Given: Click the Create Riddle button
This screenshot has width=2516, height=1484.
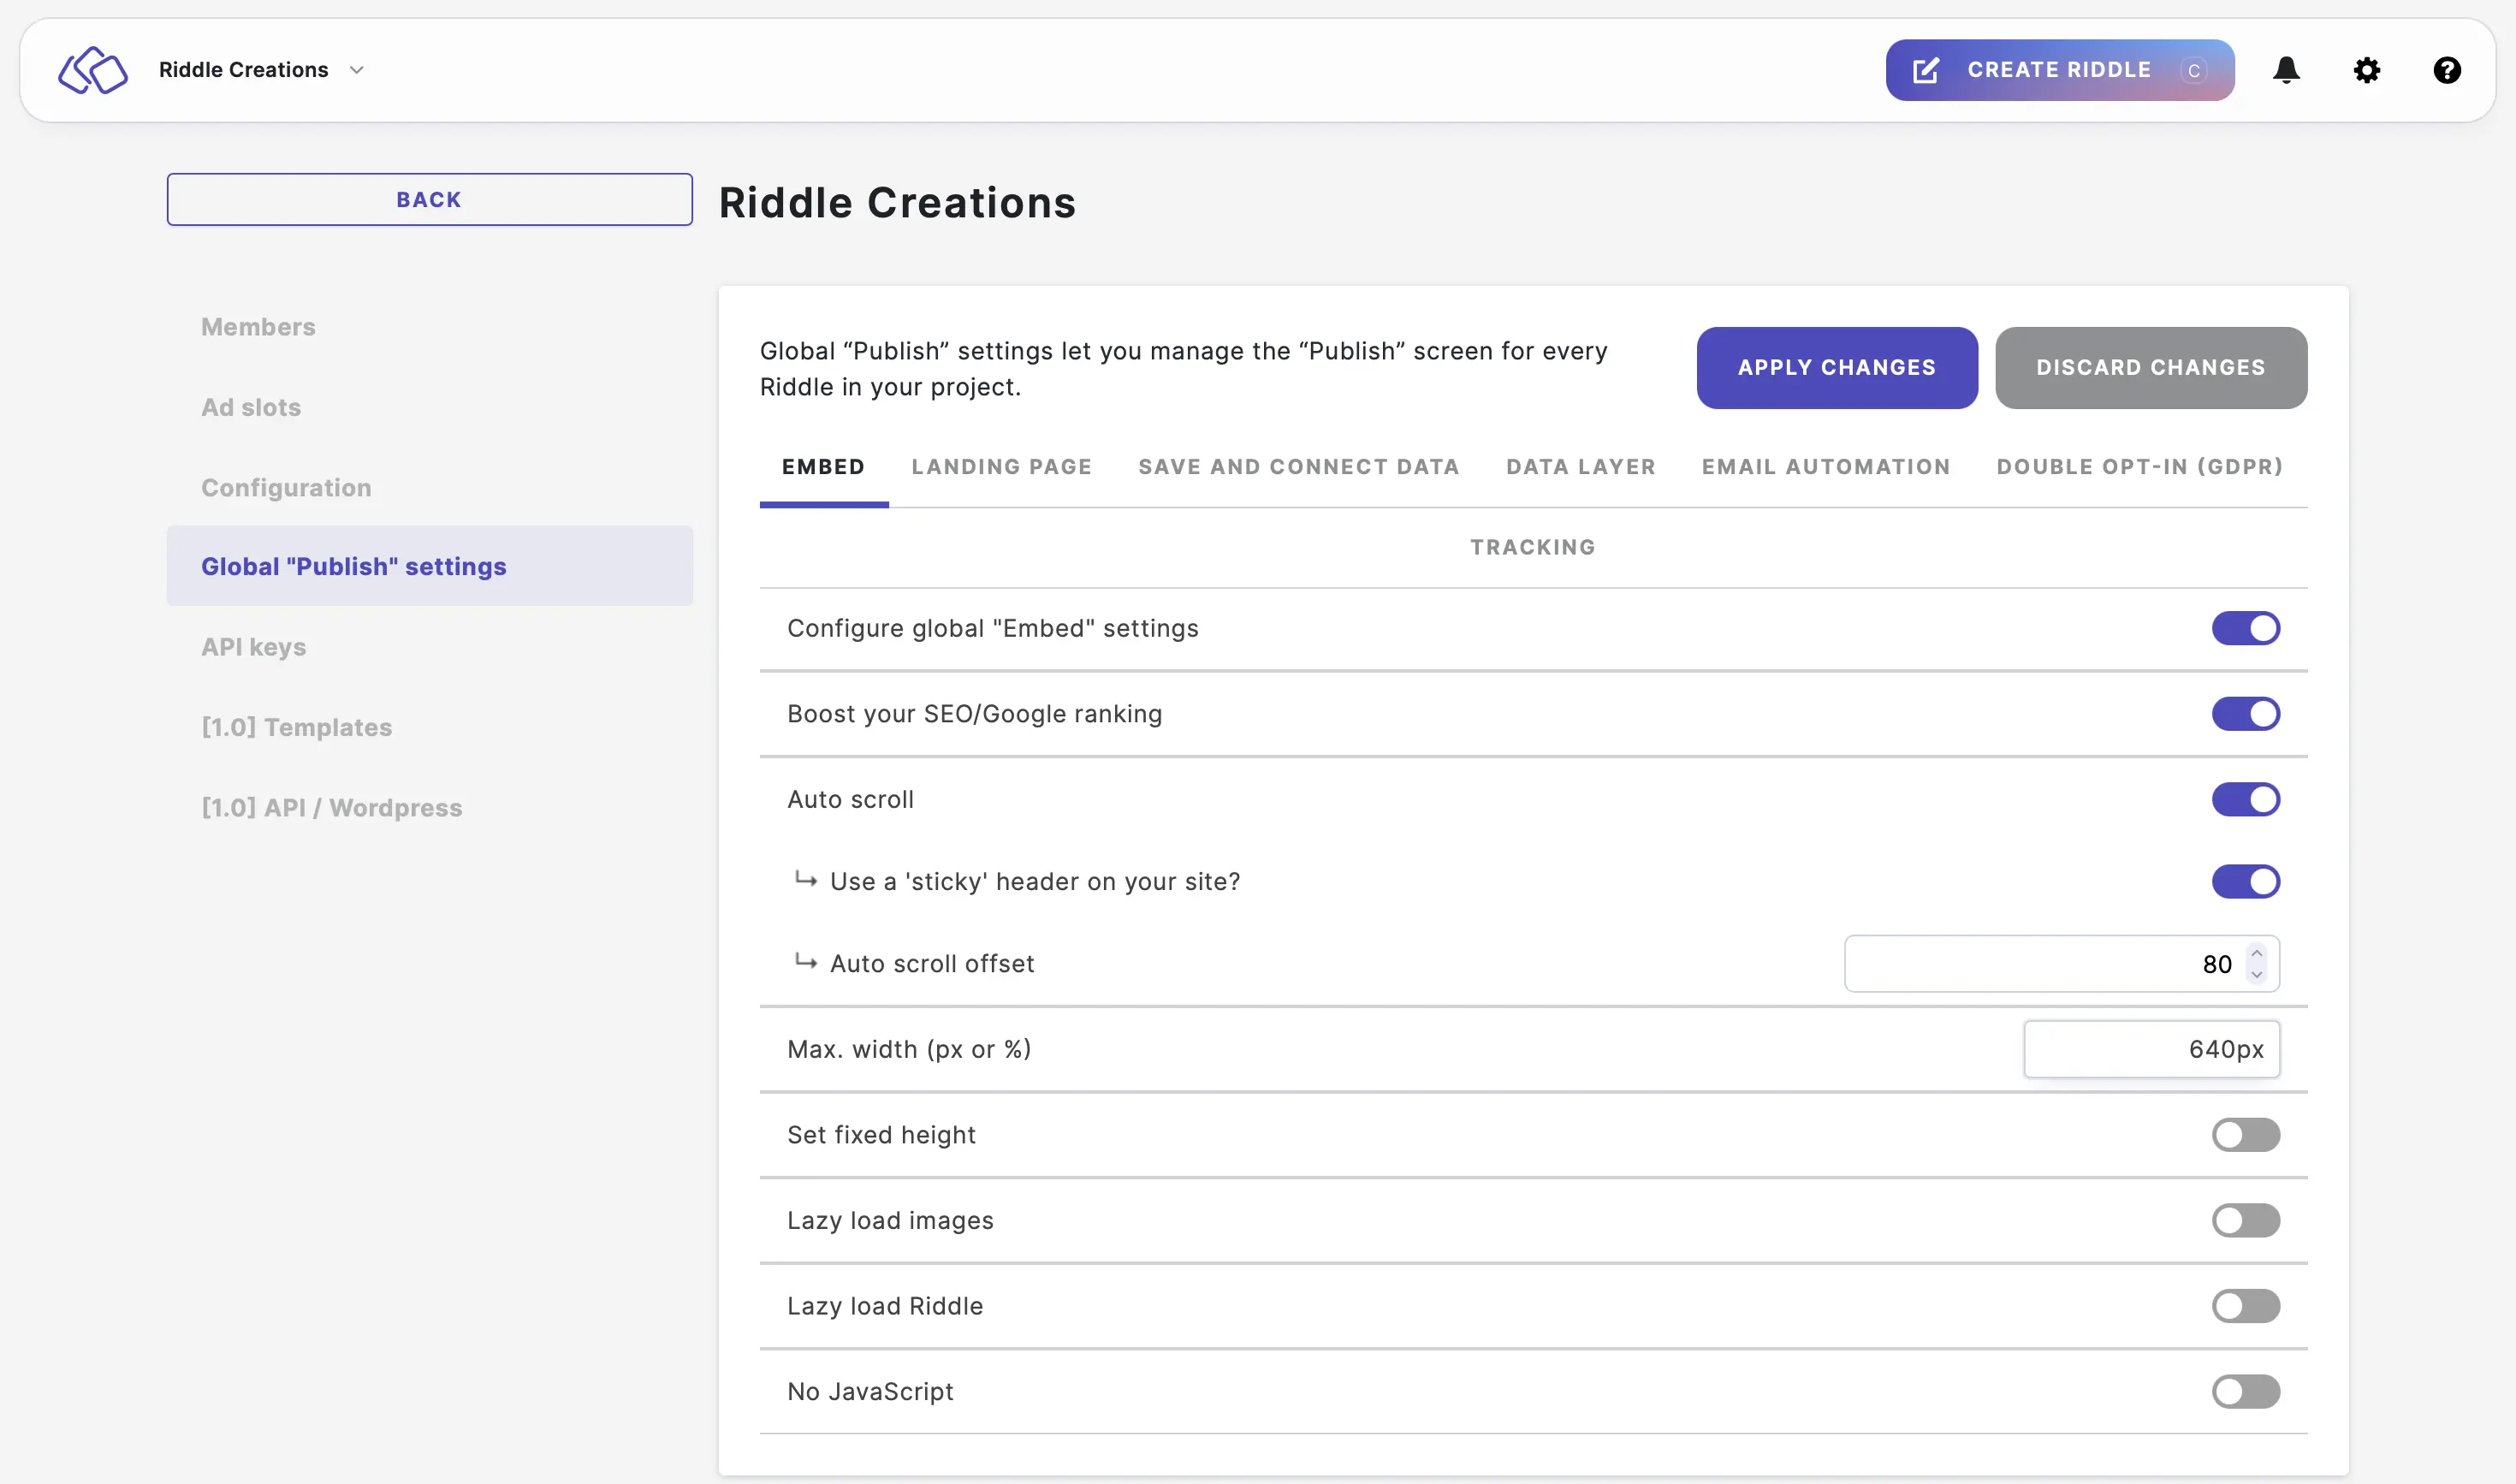Looking at the screenshot, I should [2059, 70].
